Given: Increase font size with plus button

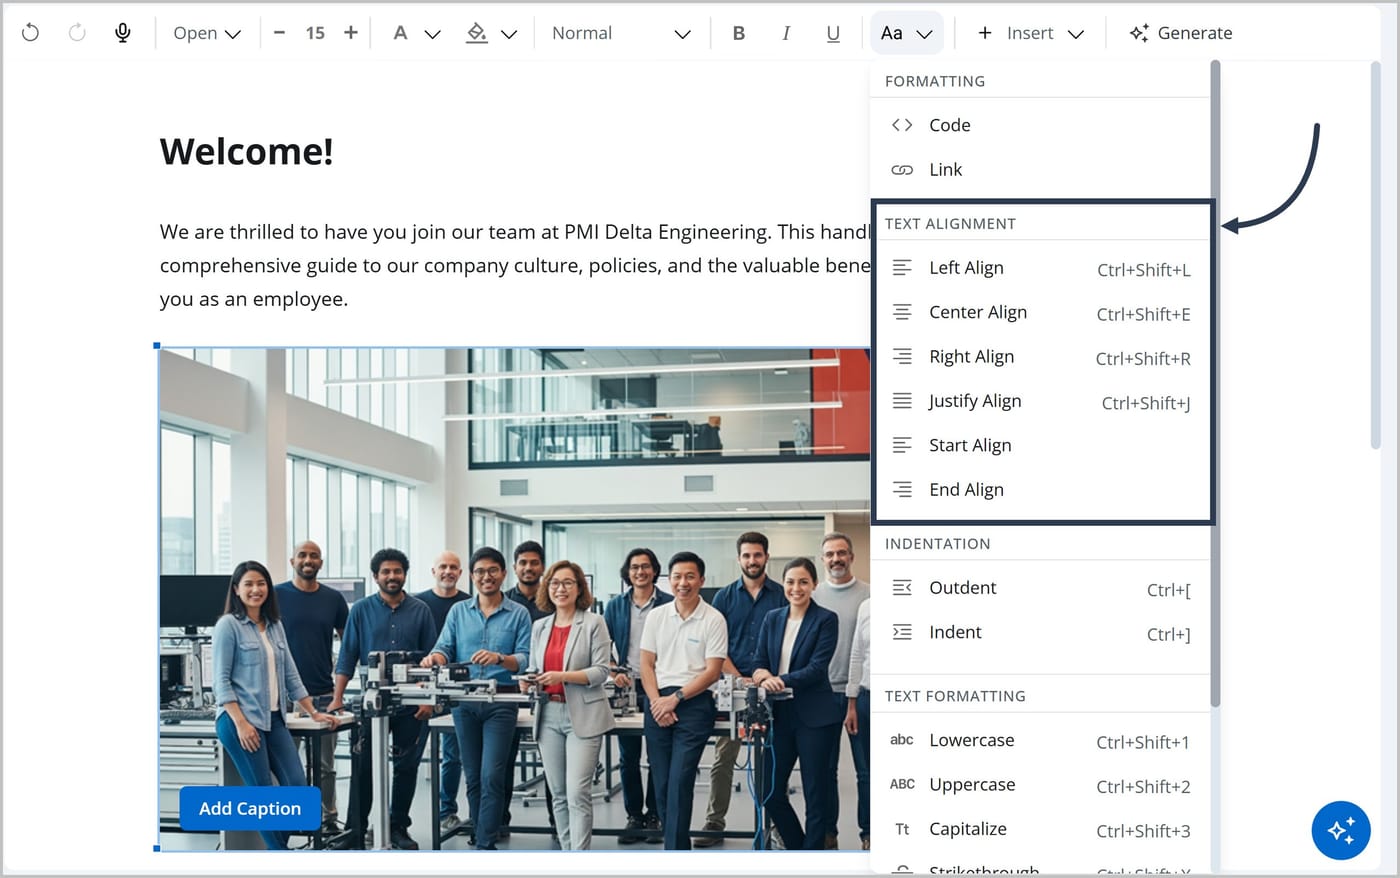Looking at the screenshot, I should [350, 33].
